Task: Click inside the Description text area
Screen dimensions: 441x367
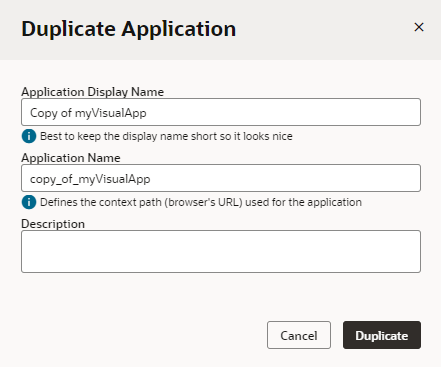Action: pos(221,251)
